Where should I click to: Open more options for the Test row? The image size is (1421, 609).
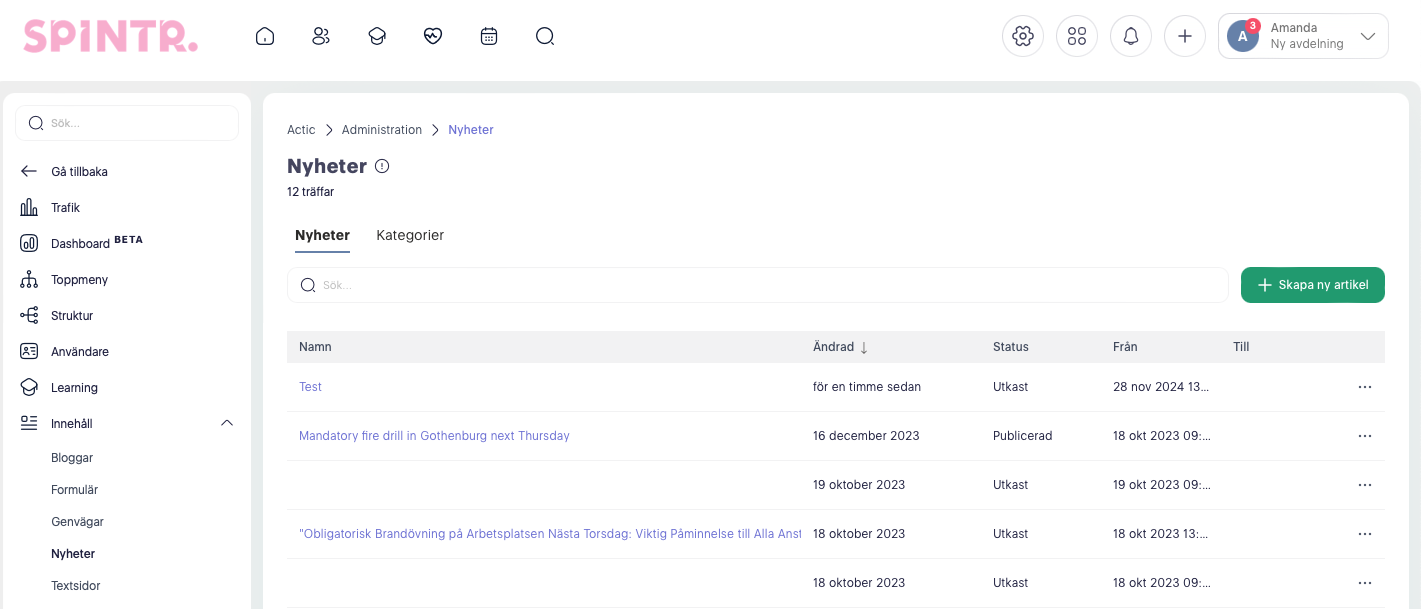click(x=1365, y=387)
